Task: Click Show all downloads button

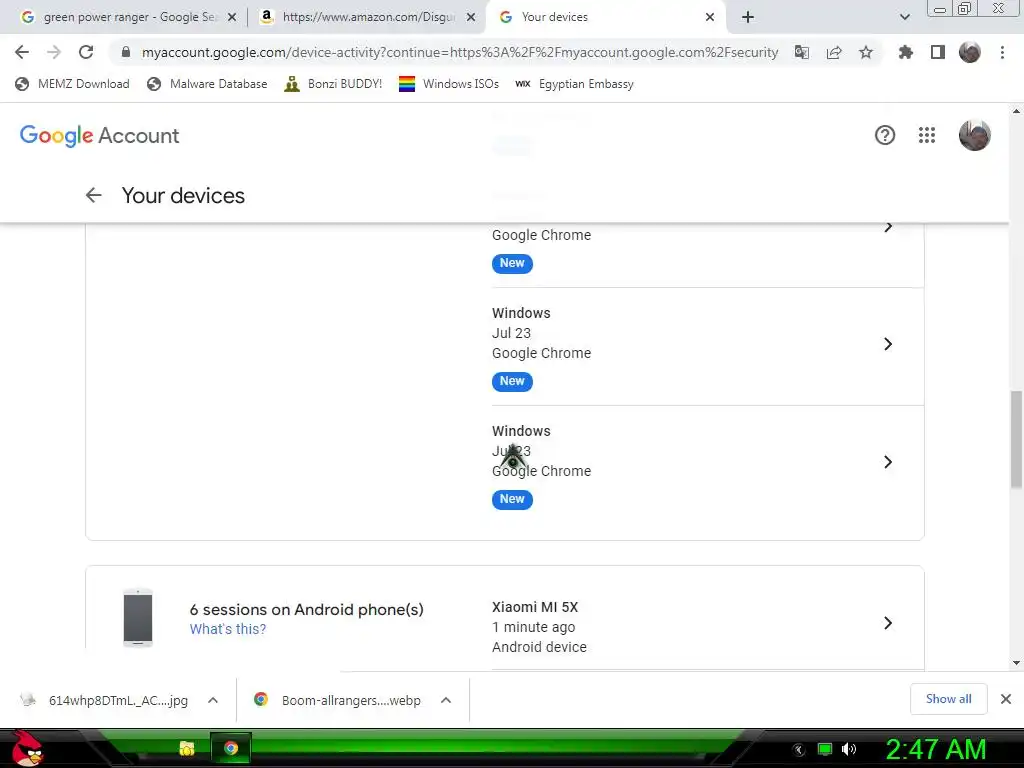Action: coord(948,699)
